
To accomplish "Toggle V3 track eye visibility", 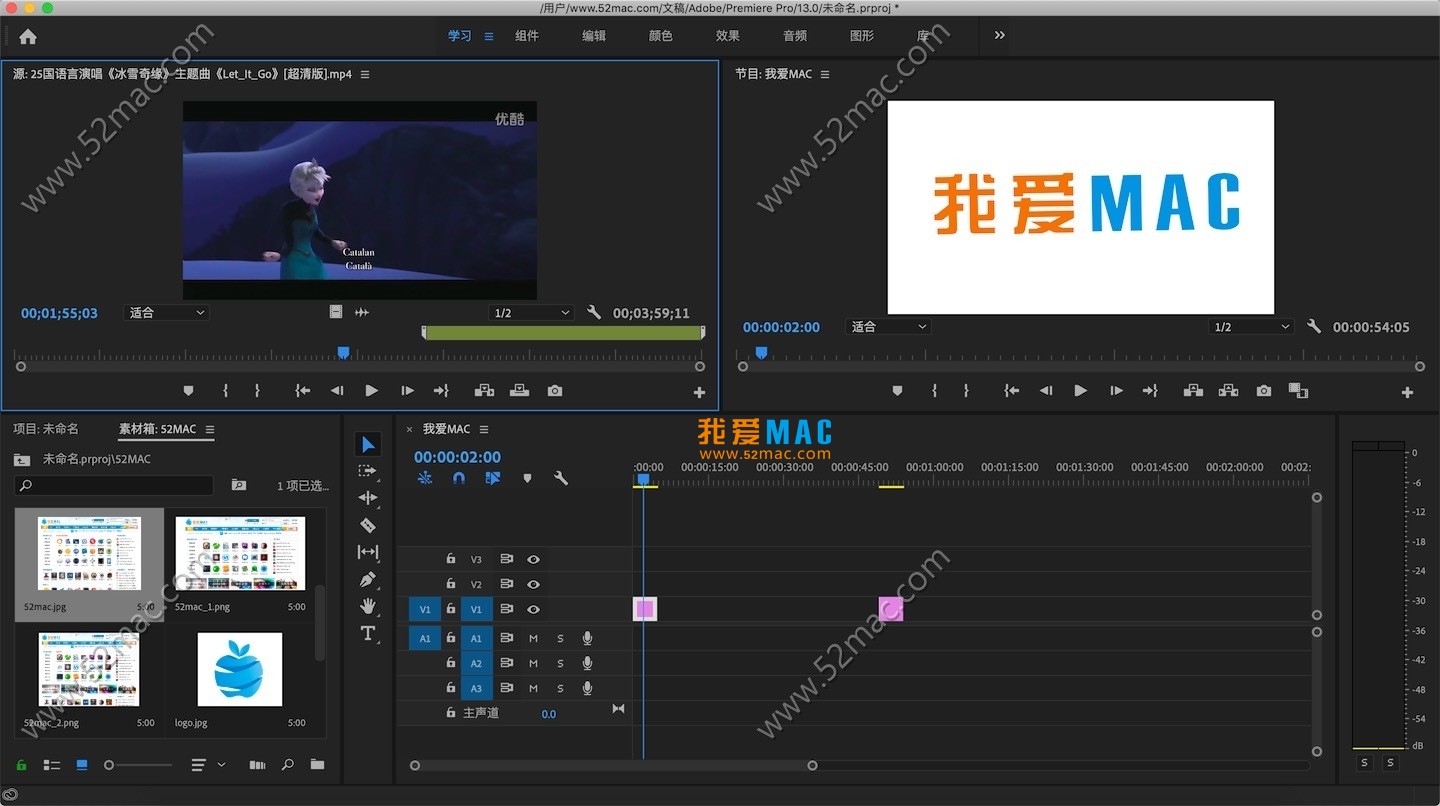I will click(x=533, y=560).
